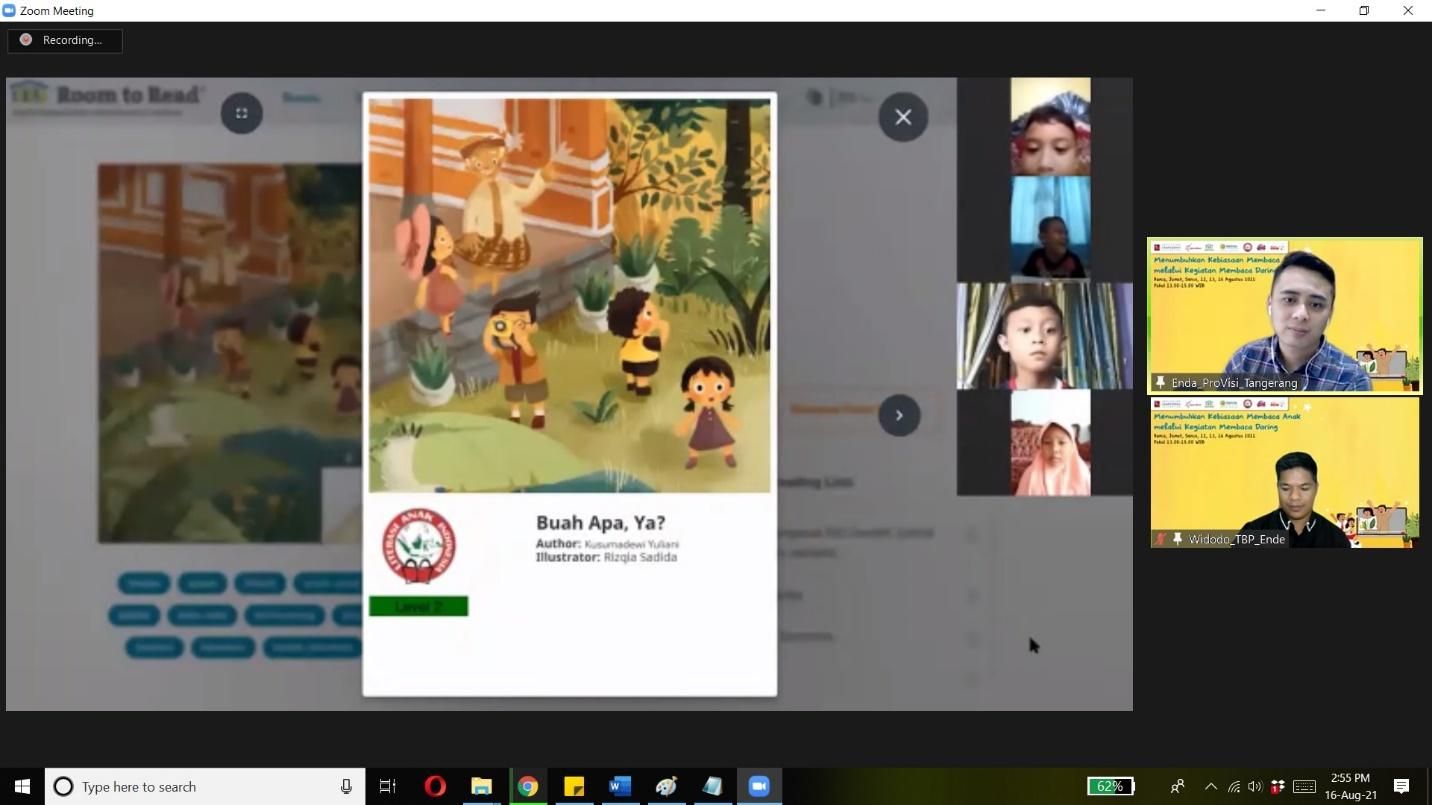1432x805 pixels.
Task: Open the touch keyboard icon in tray
Action: [1304, 787]
